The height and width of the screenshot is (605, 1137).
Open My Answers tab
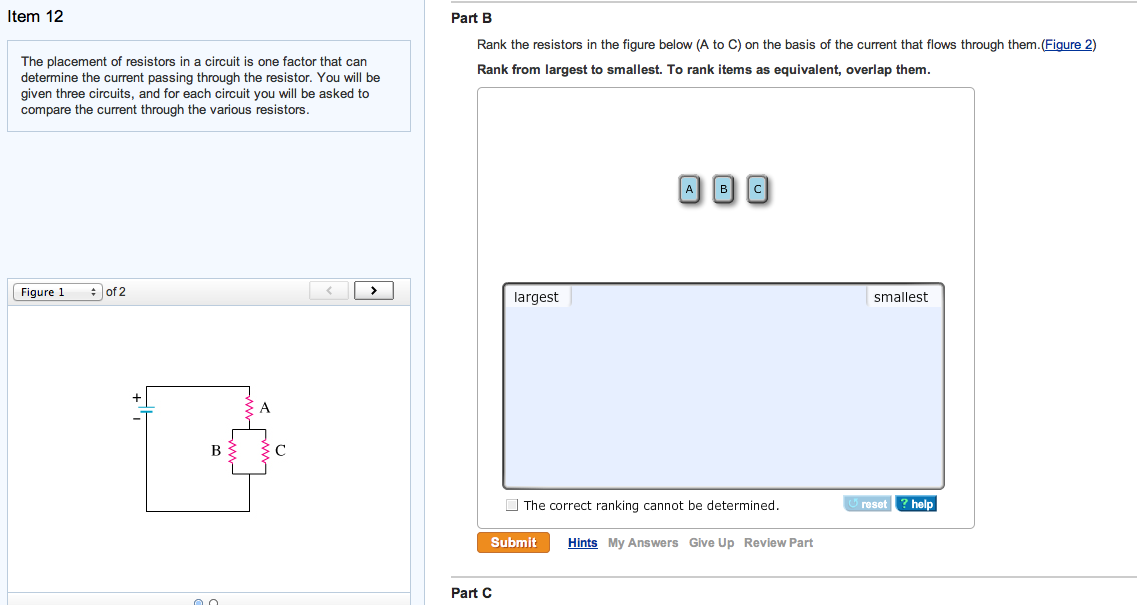pos(643,543)
